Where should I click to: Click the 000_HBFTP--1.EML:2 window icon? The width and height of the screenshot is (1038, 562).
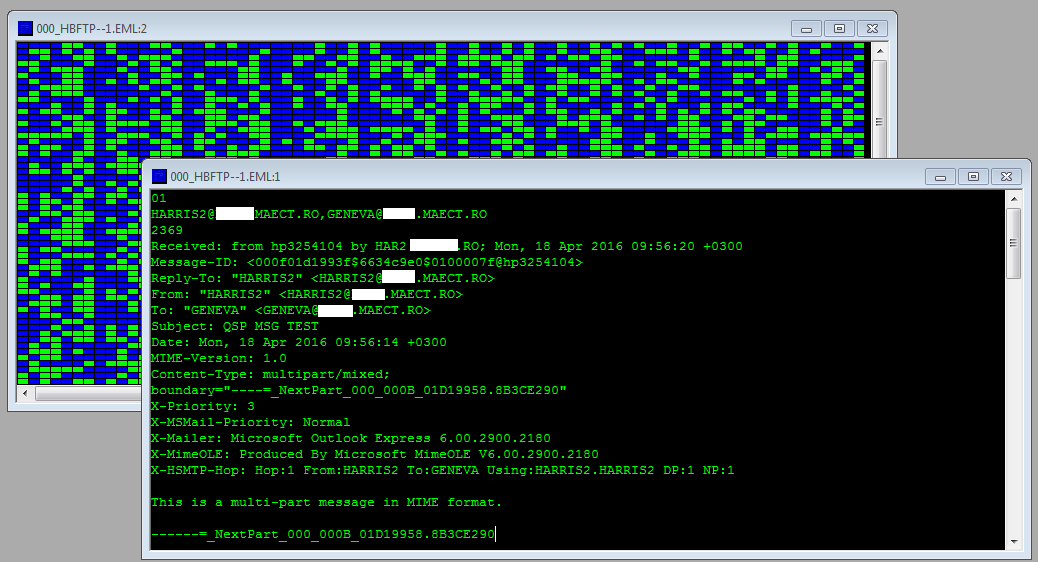[x=26, y=29]
